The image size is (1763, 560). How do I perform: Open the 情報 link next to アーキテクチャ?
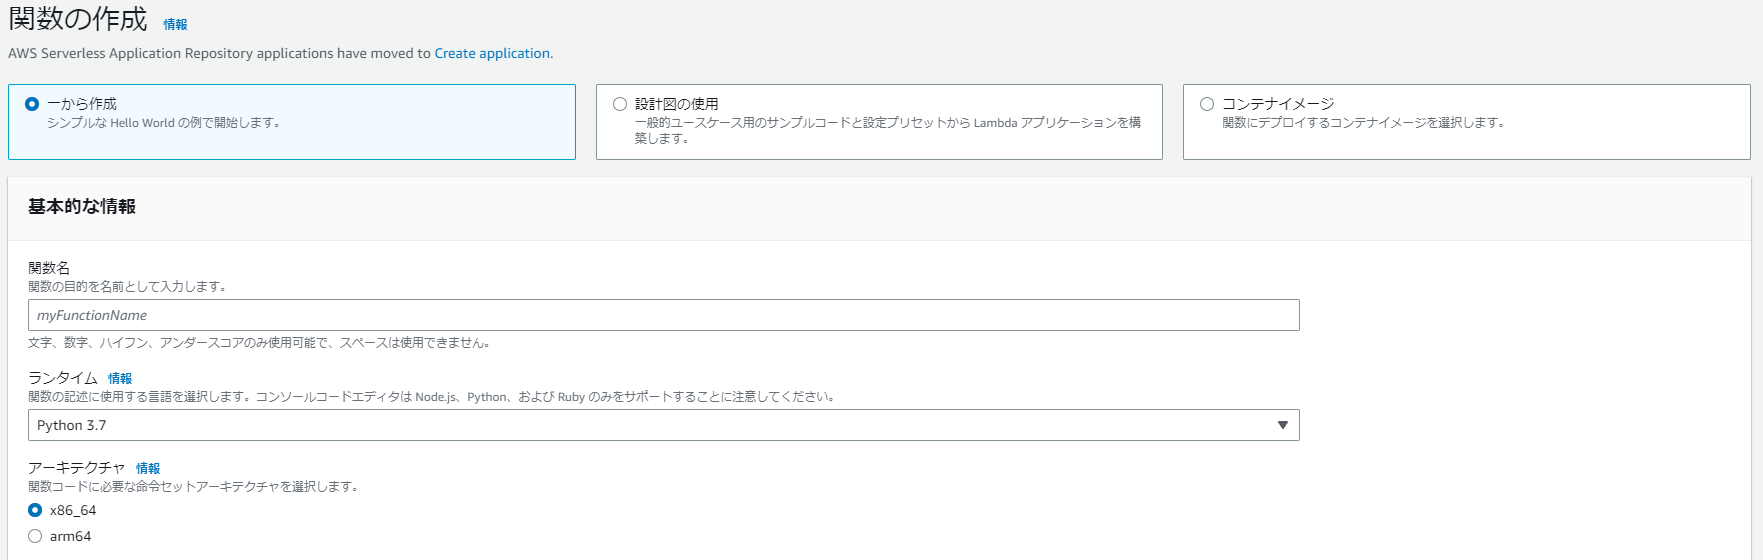148,468
